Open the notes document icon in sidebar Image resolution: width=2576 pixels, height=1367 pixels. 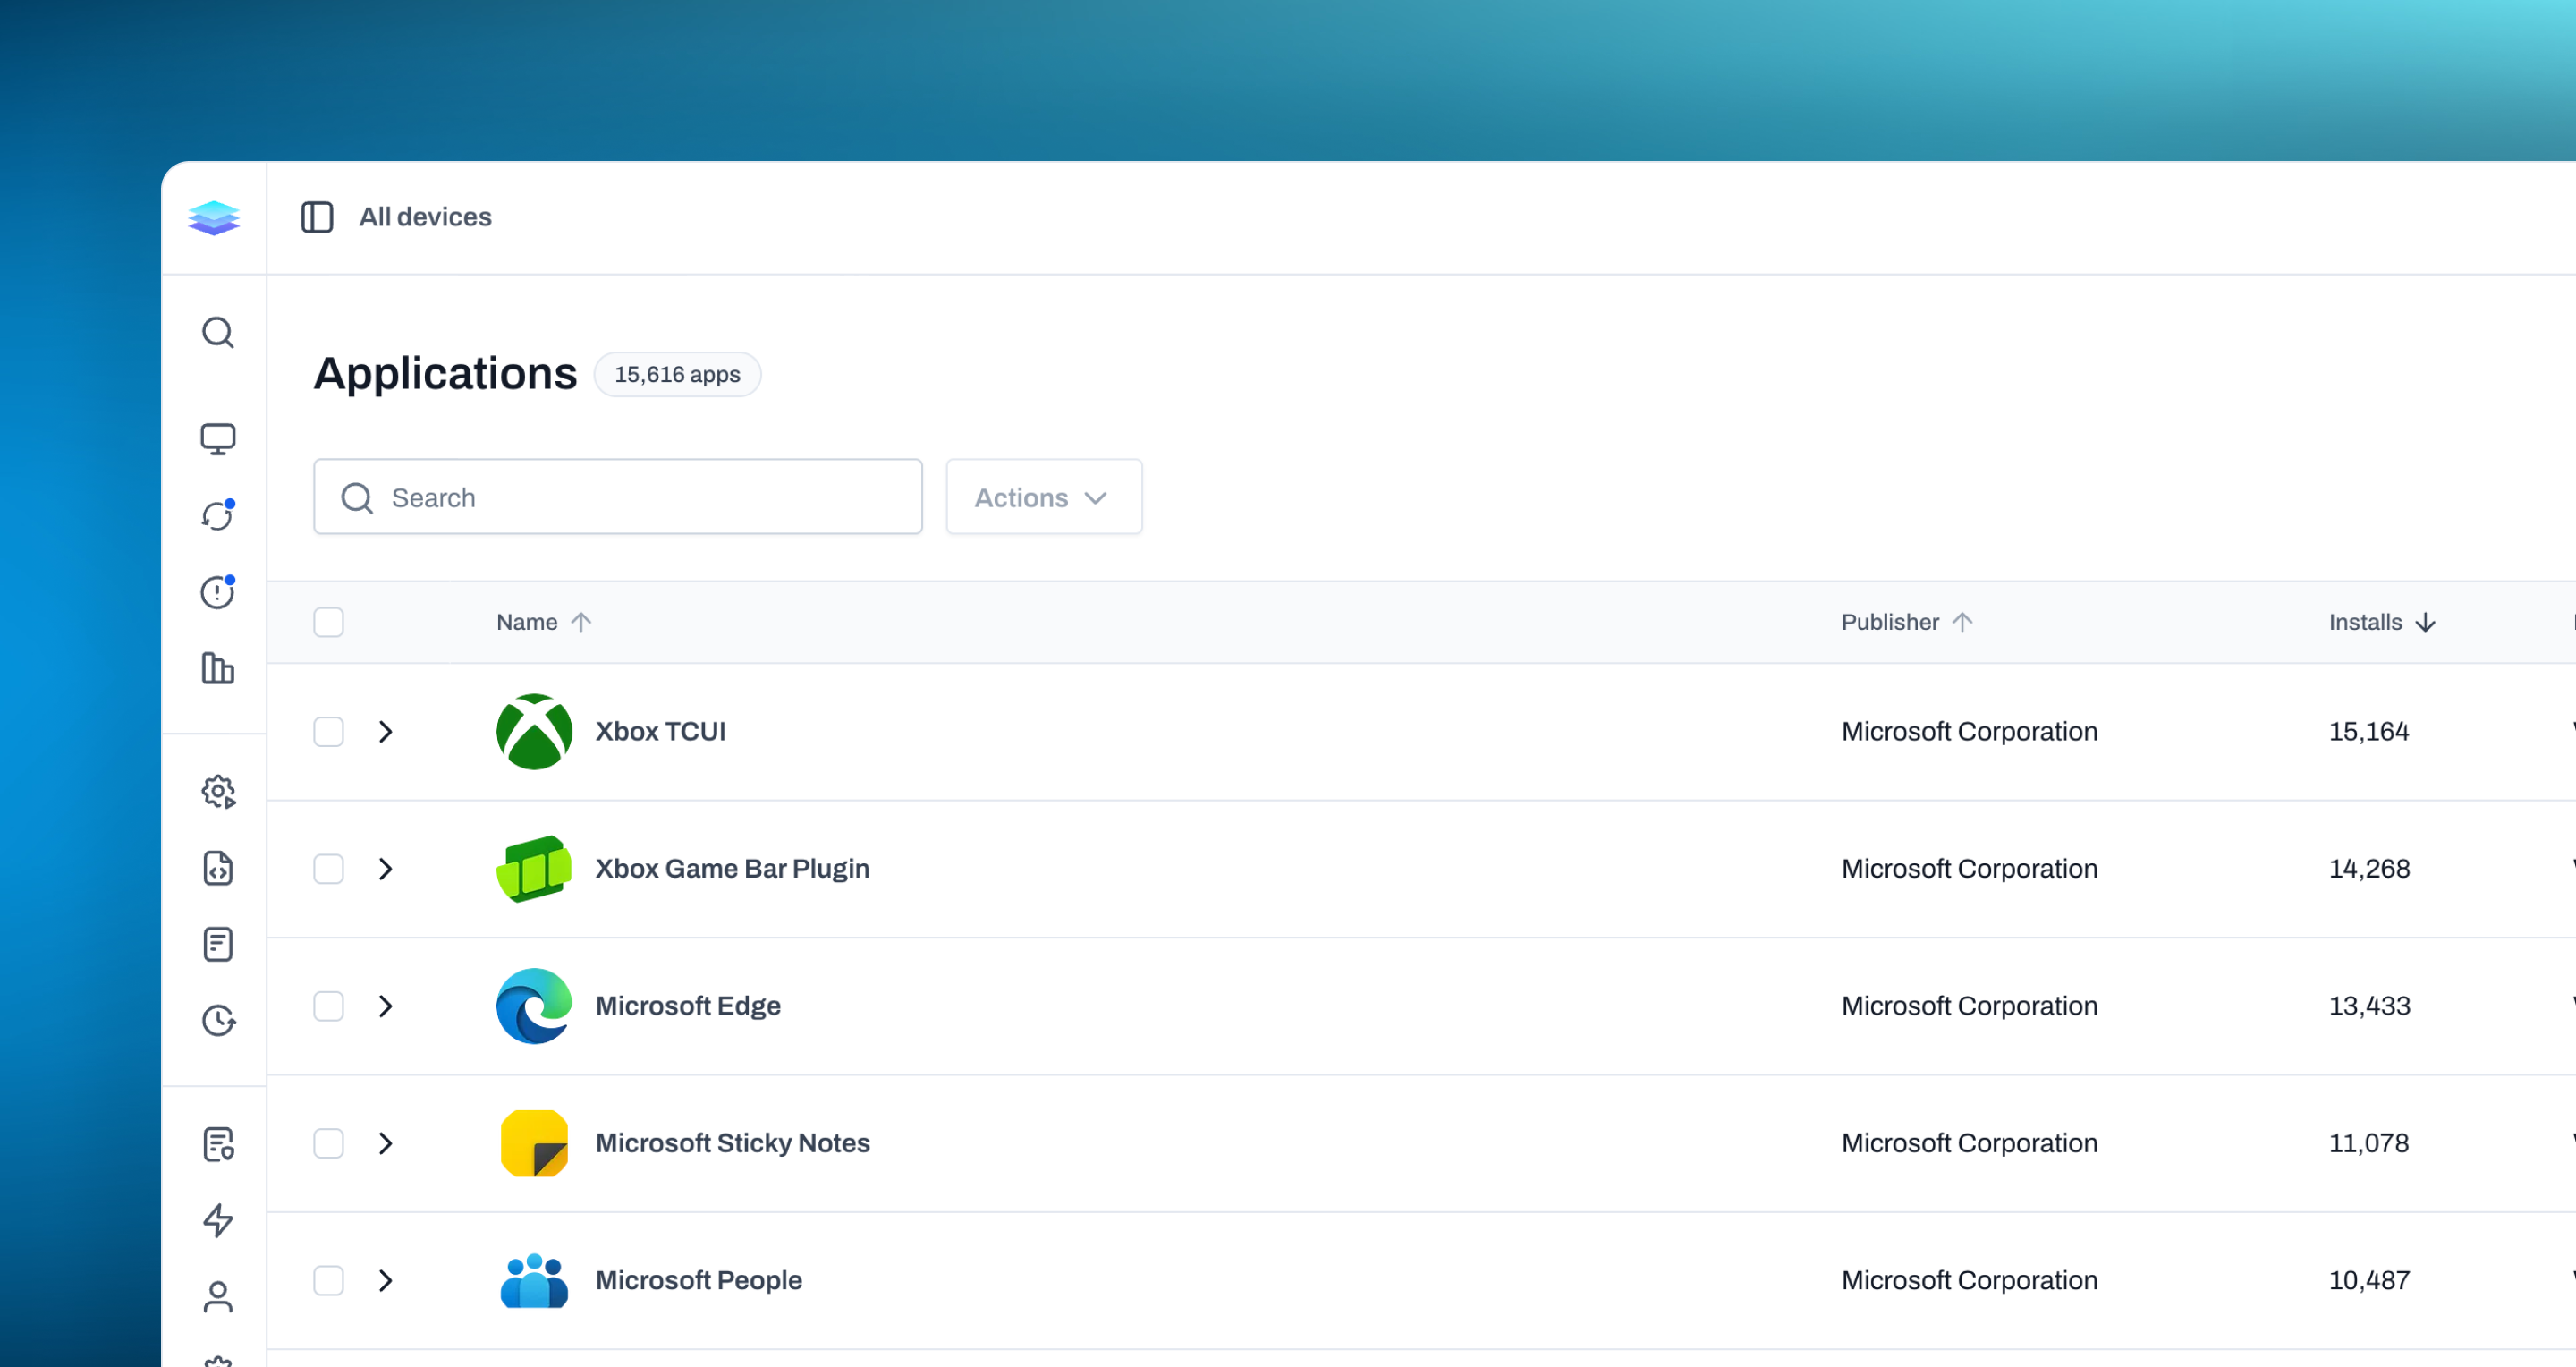point(218,944)
